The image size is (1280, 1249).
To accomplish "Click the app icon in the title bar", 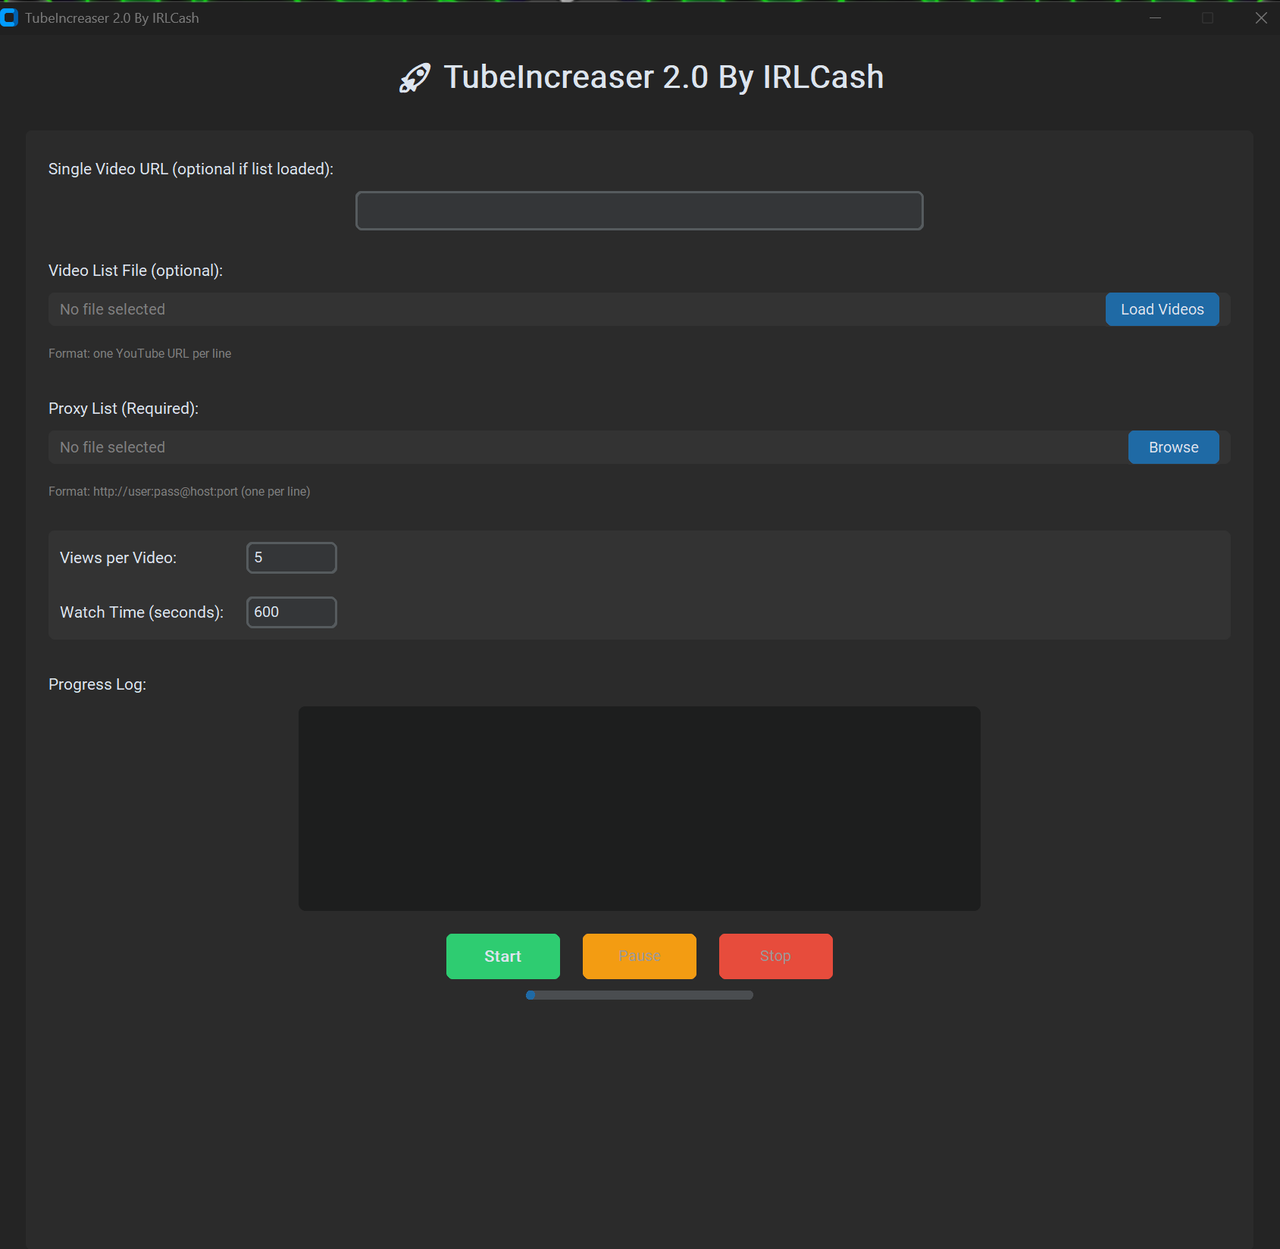I will (9, 18).
